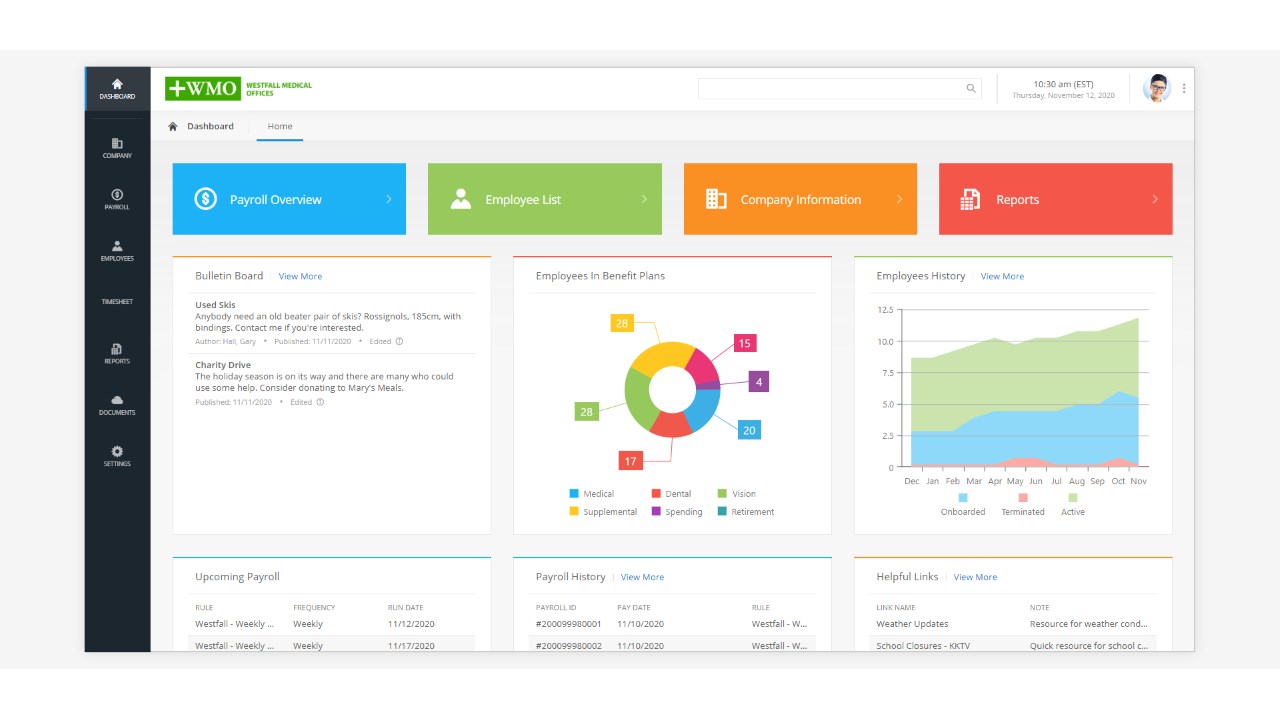Go to Timesheet in the sidebar
The height and width of the screenshot is (720, 1280).
tap(117, 302)
